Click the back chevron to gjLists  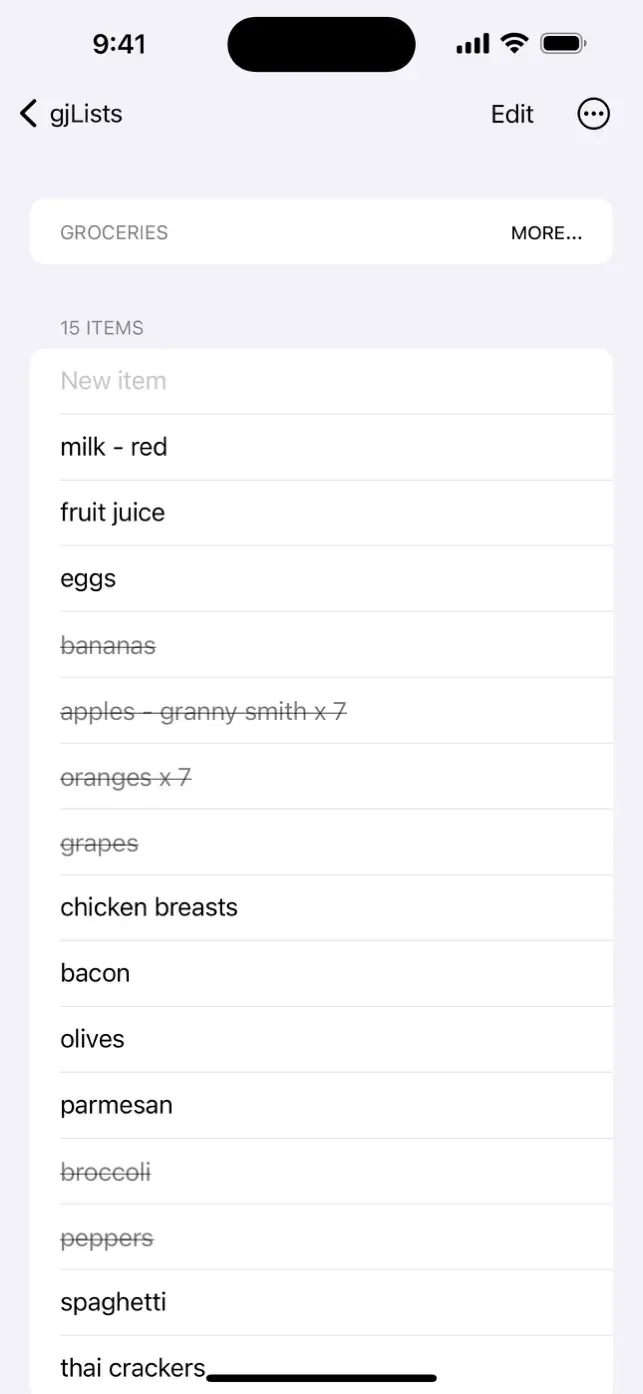point(27,113)
